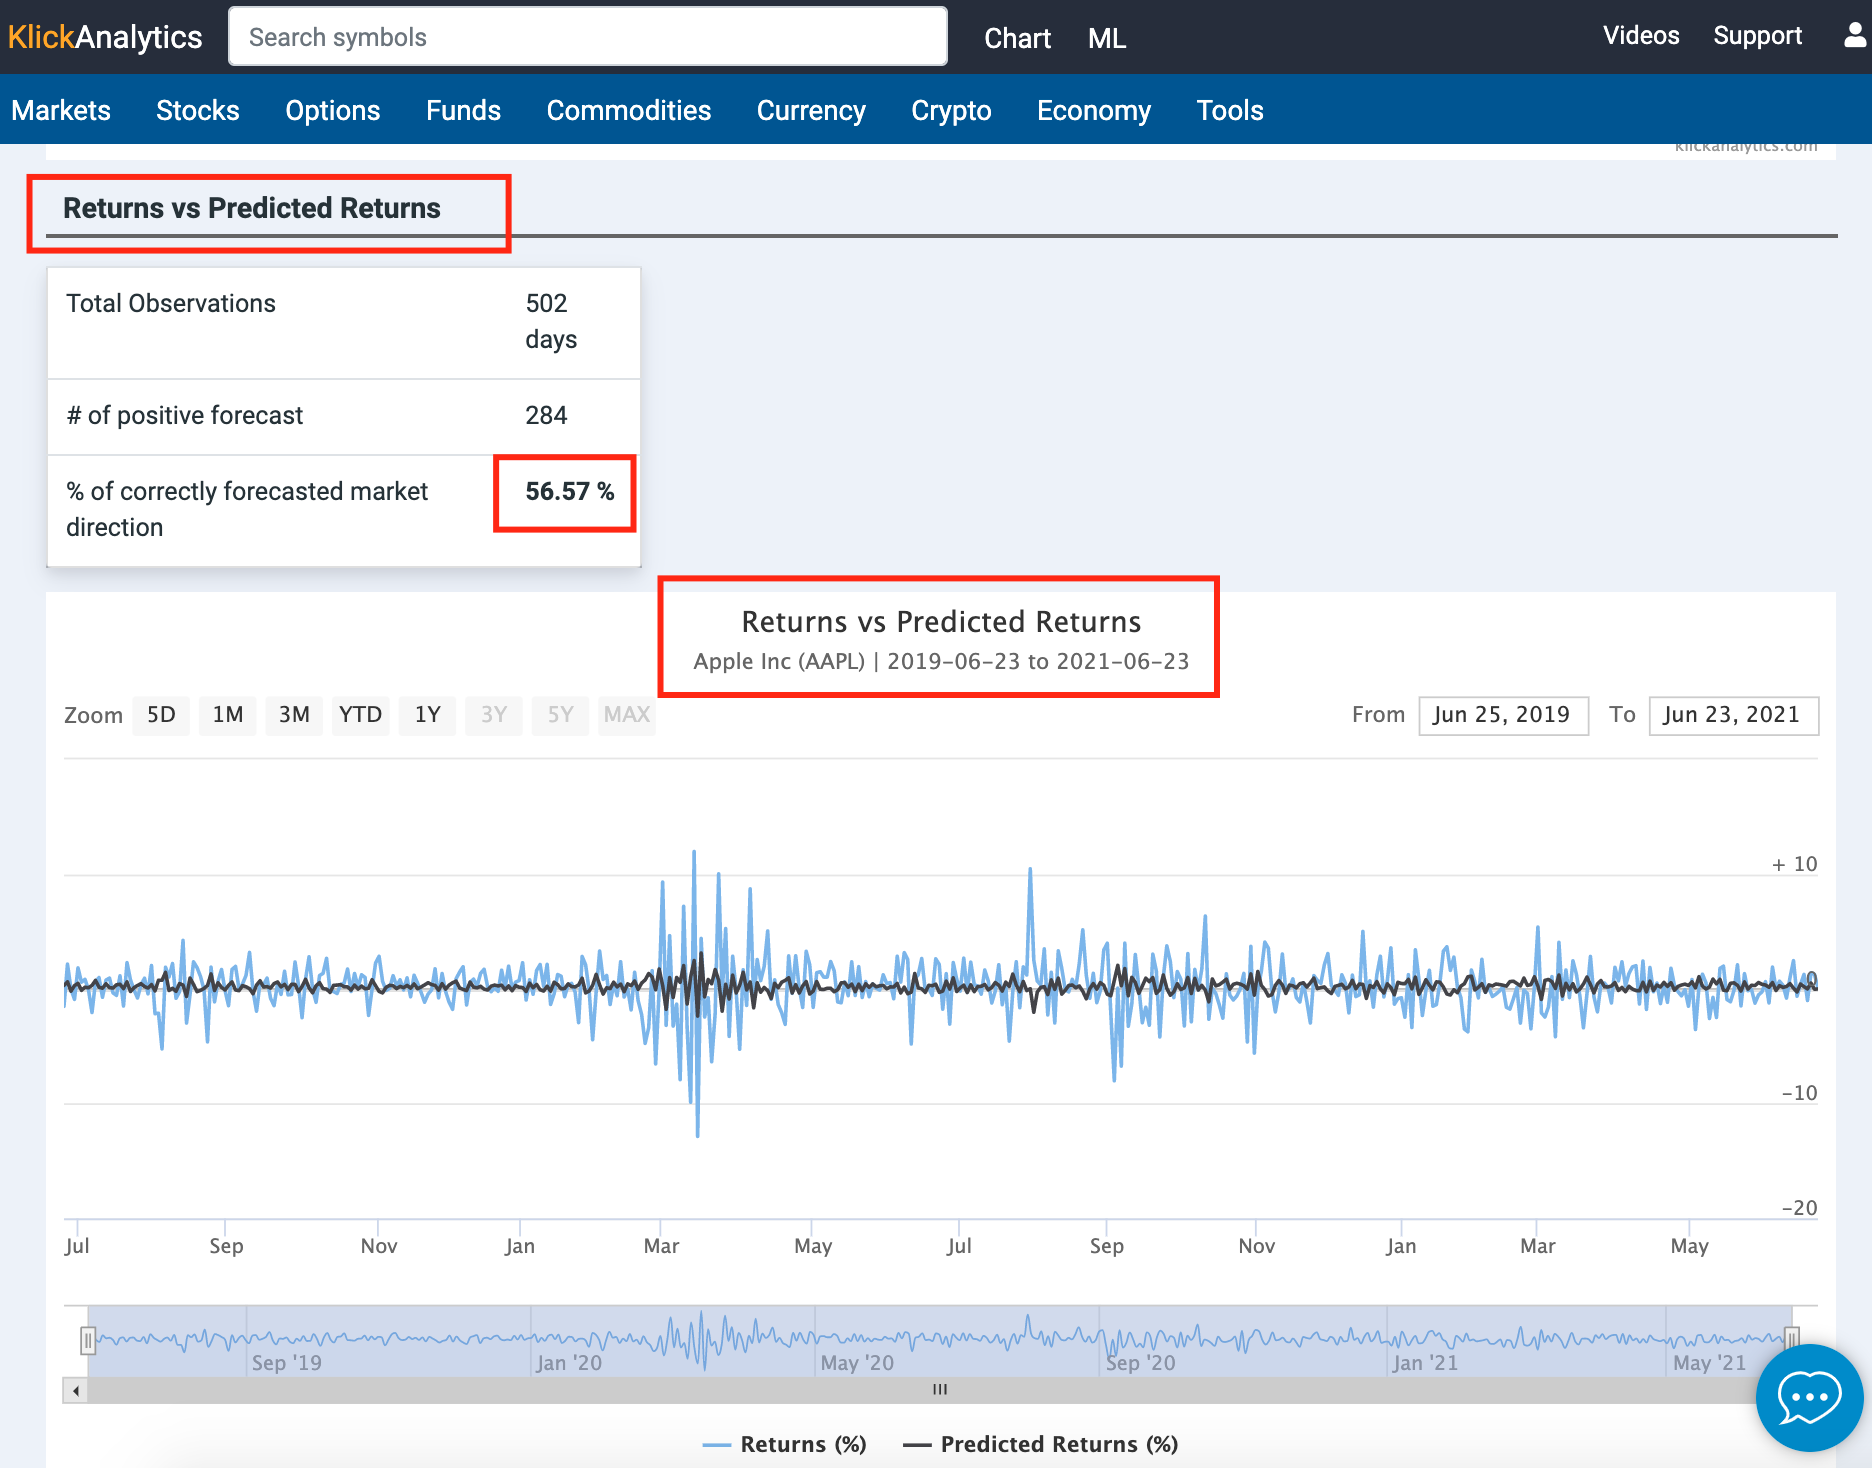Set chart zoom to YTD
The width and height of the screenshot is (1872, 1468).
tap(361, 715)
